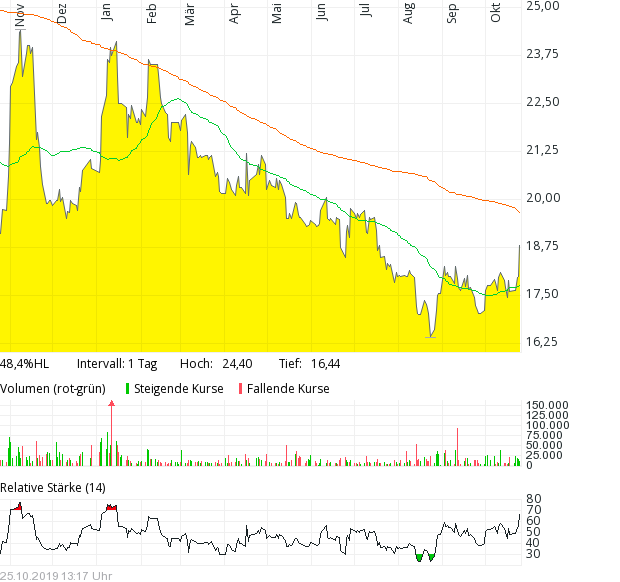Screen dimensions: 620x582
Task: Select the Dez month label
Action: pos(62,14)
